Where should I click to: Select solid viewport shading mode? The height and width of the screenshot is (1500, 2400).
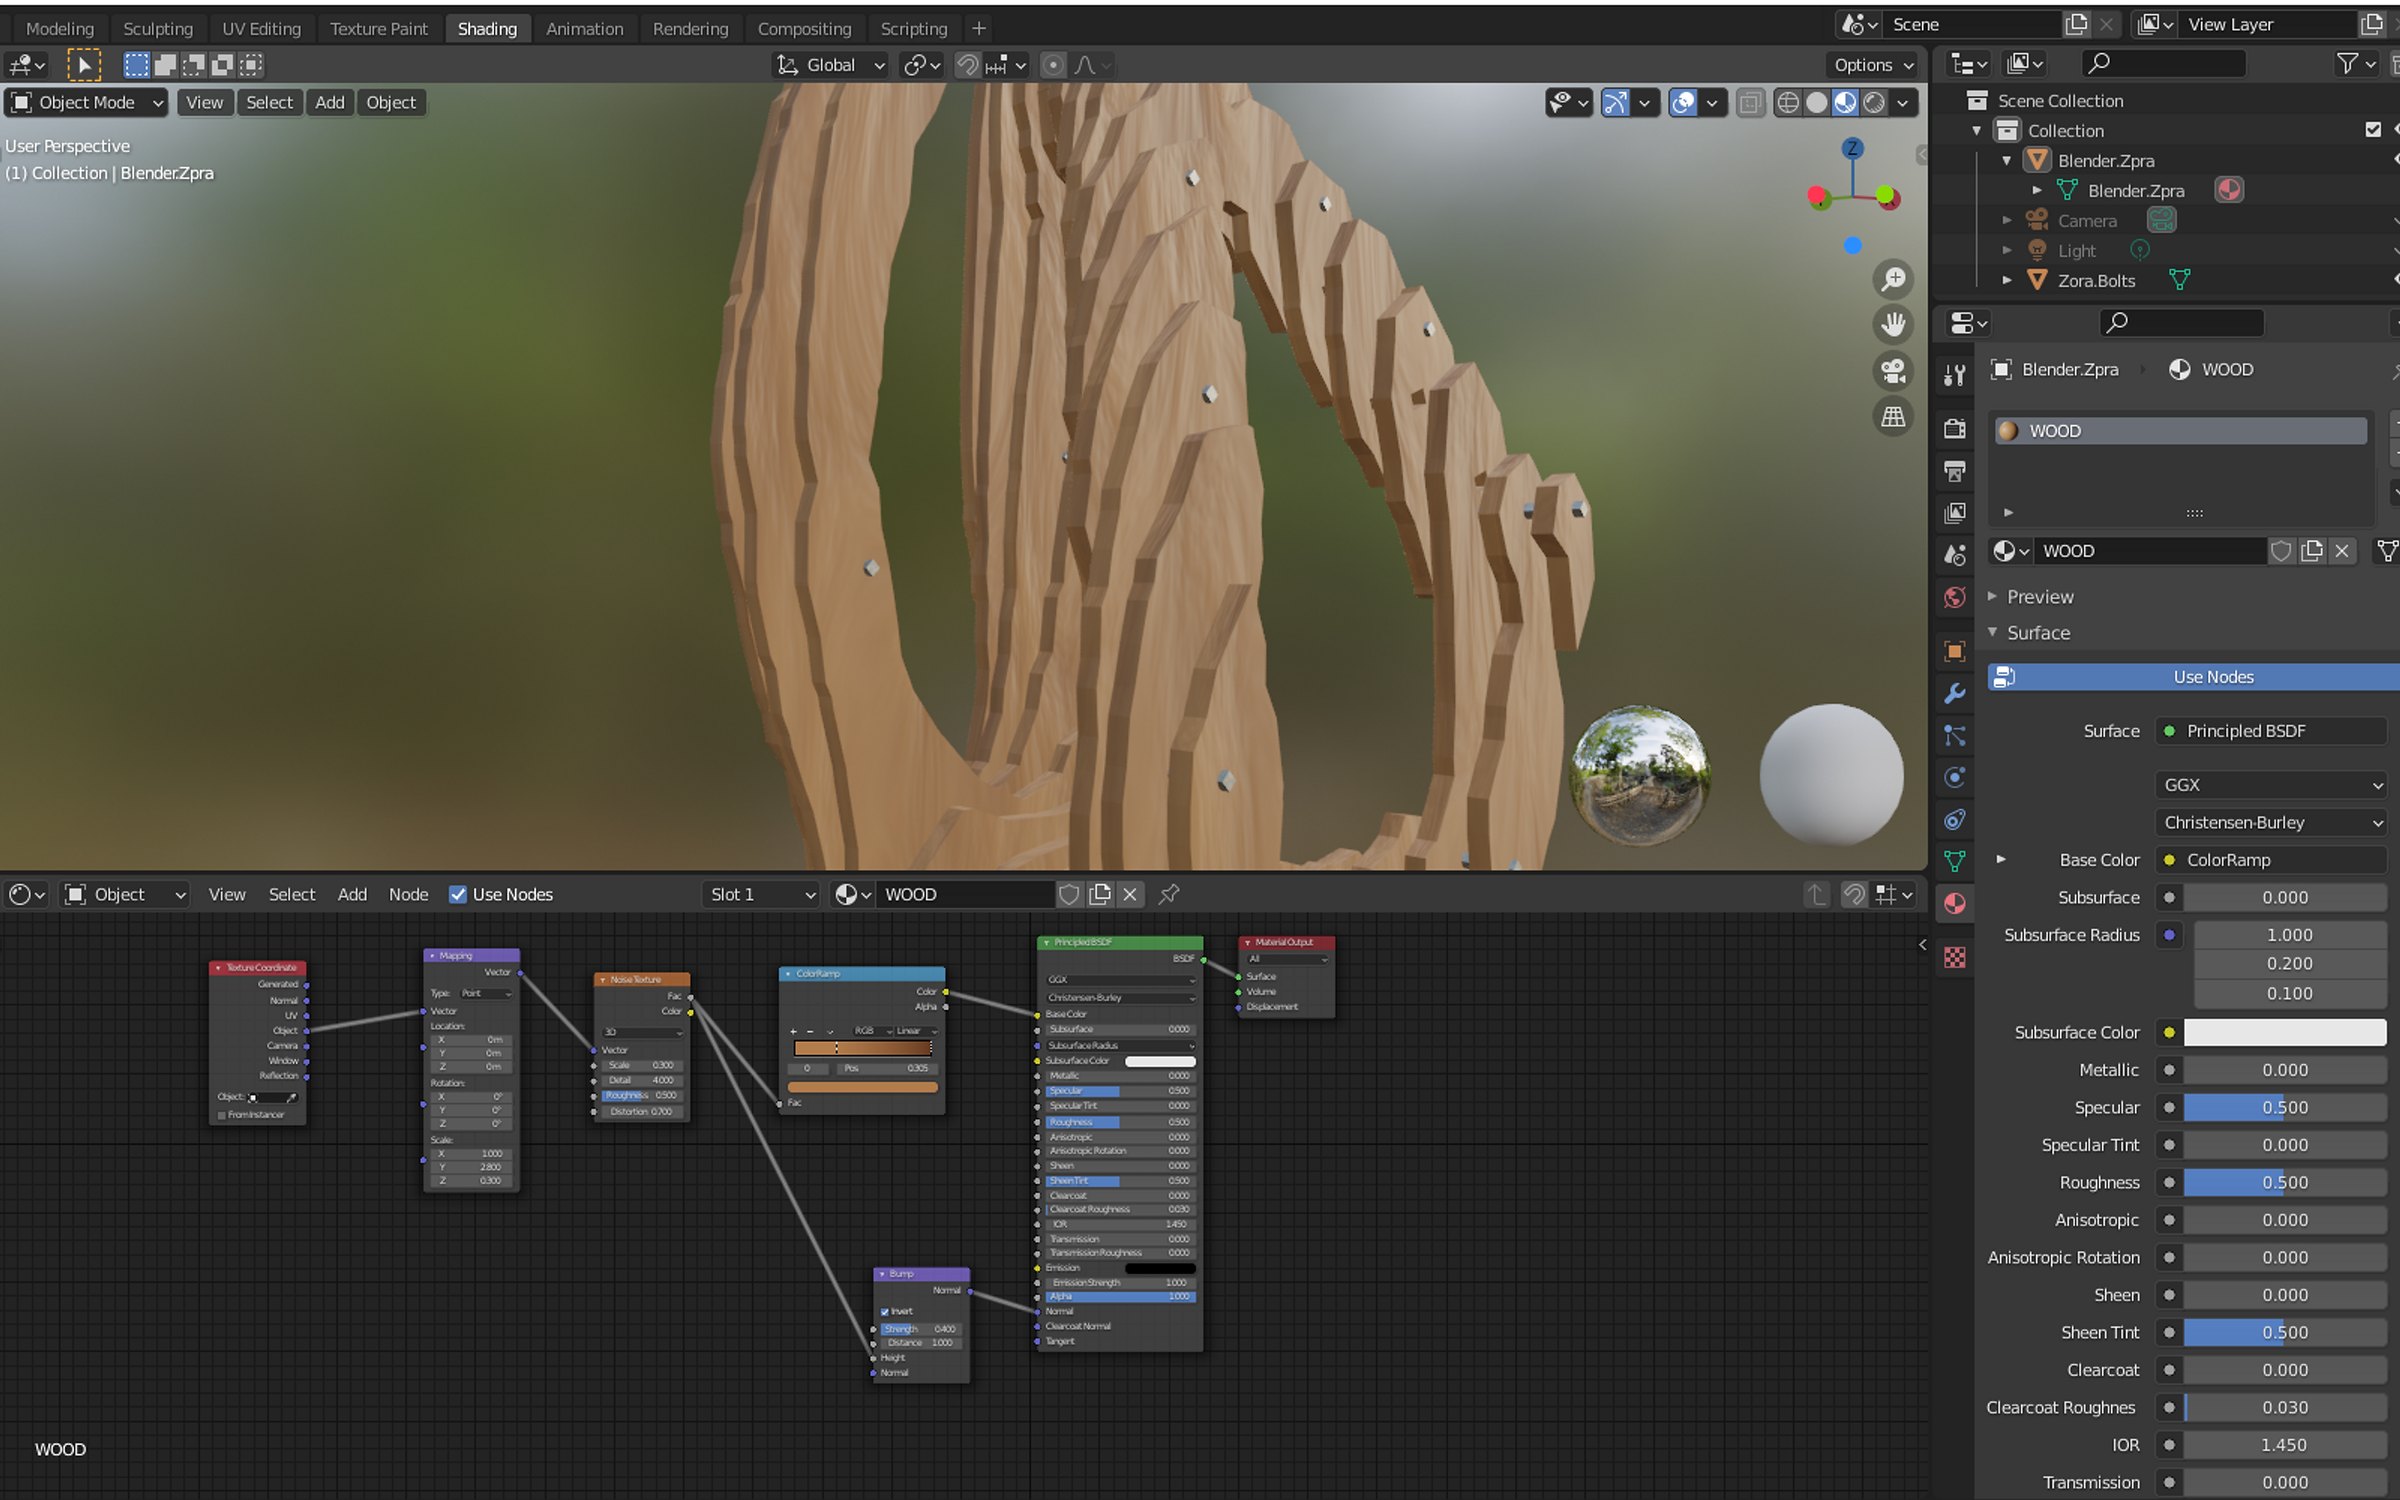click(x=1817, y=102)
